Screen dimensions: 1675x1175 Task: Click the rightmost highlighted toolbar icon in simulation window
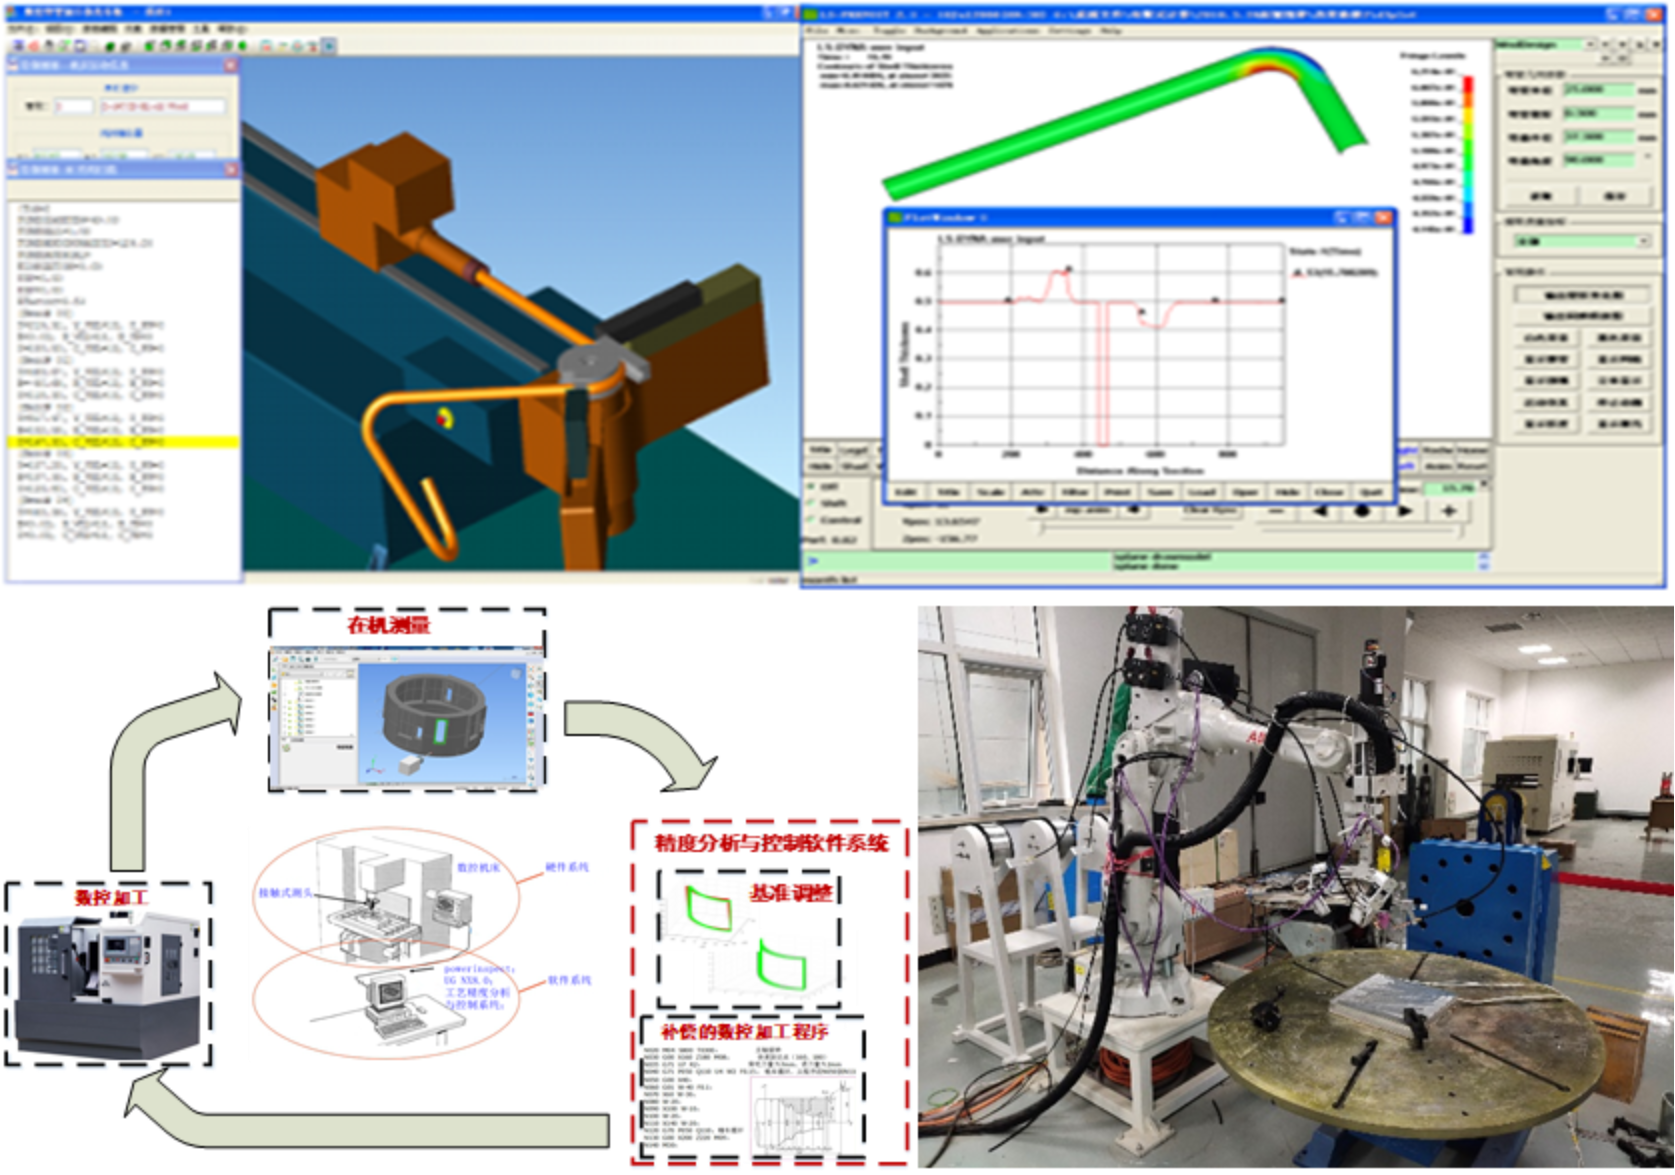[328, 46]
